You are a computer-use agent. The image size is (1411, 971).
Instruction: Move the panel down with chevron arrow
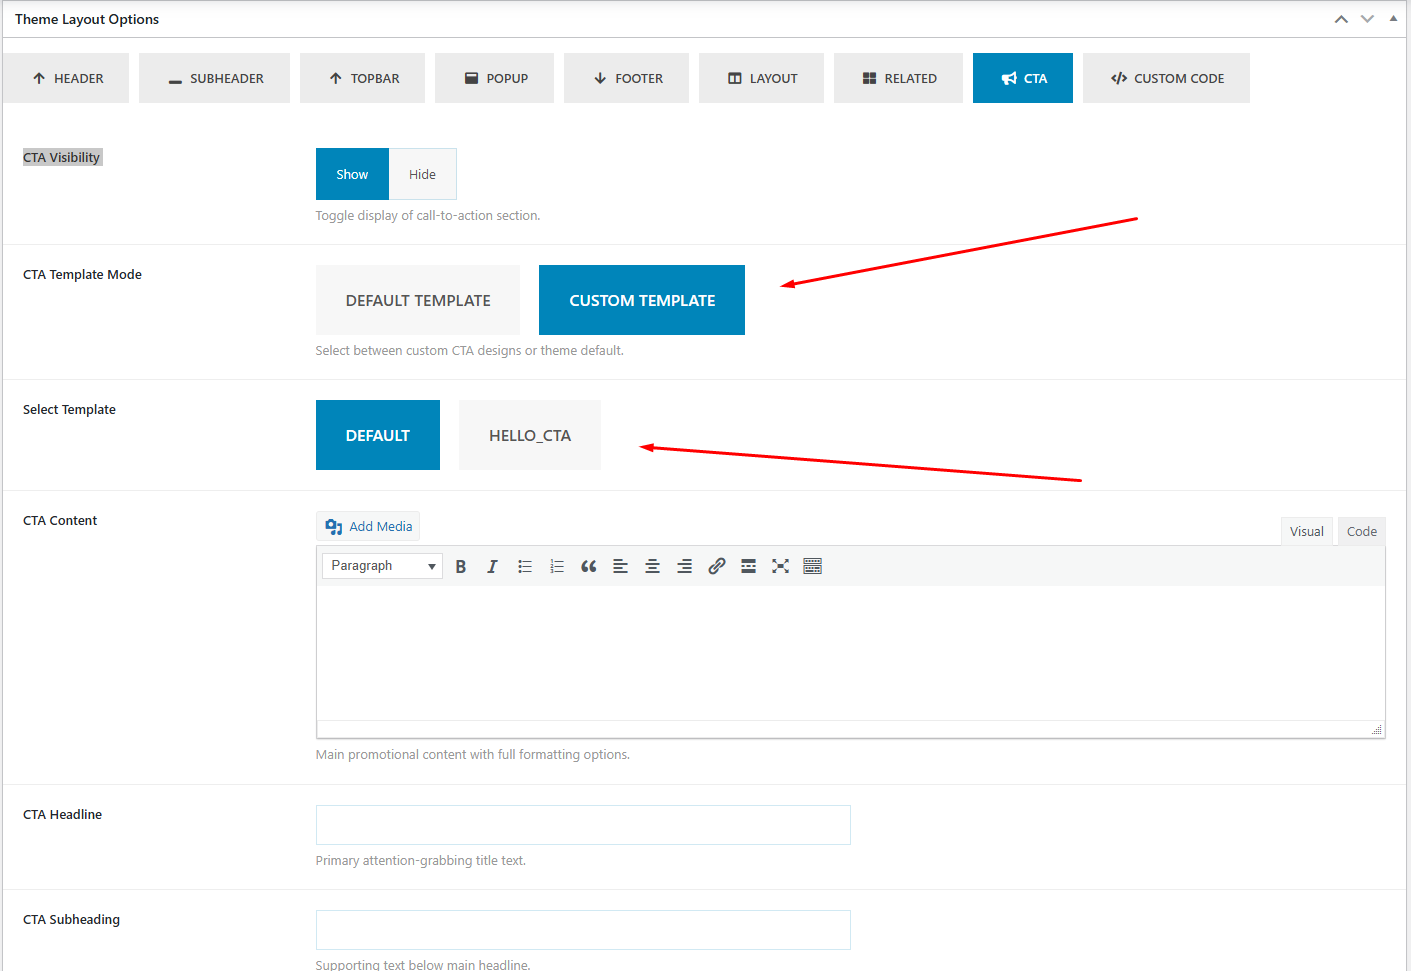pyautogui.click(x=1367, y=19)
